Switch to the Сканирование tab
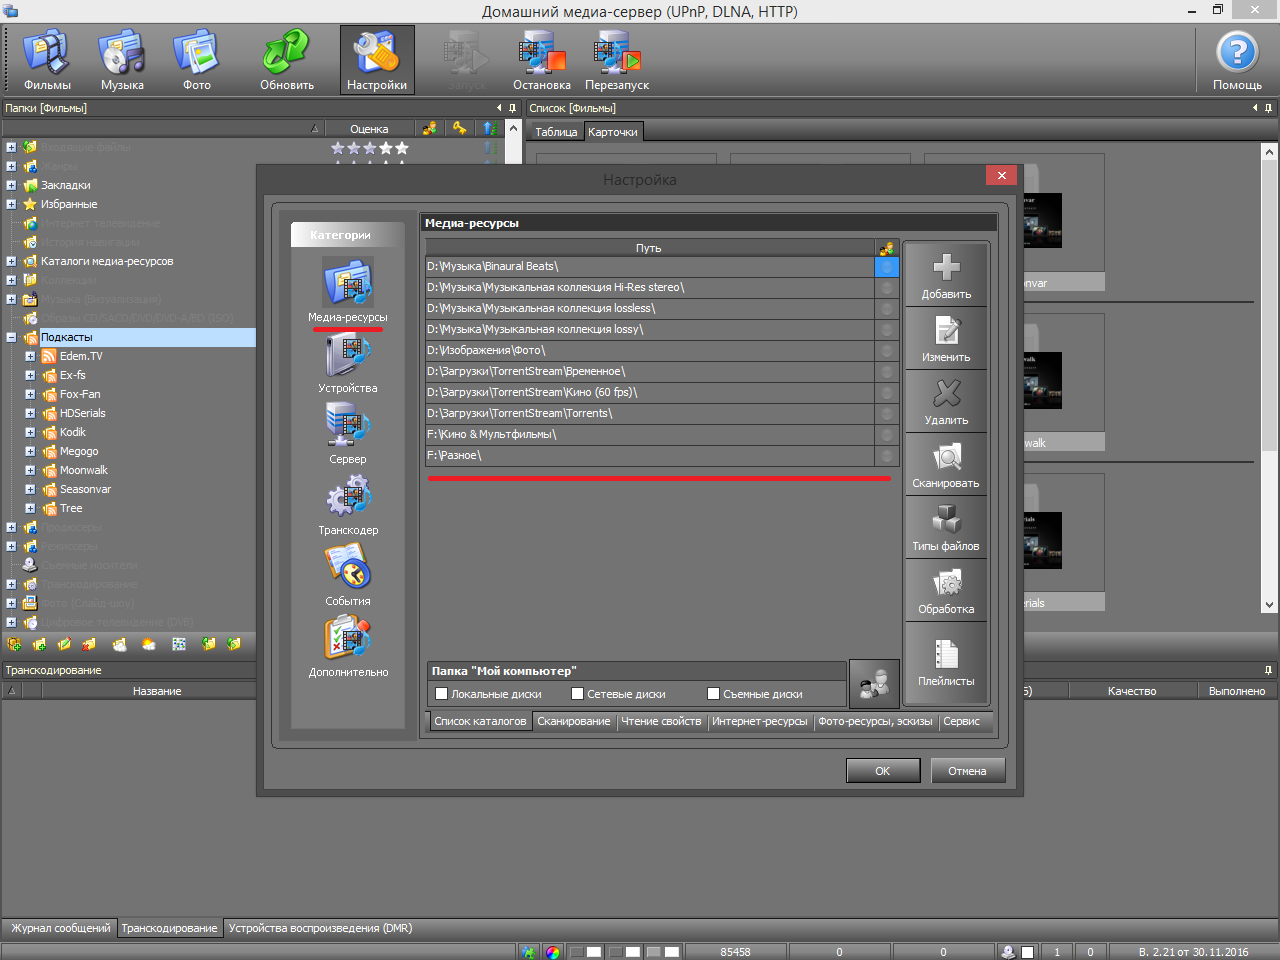The height and width of the screenshot is (960, 1280). pos(573,722)
